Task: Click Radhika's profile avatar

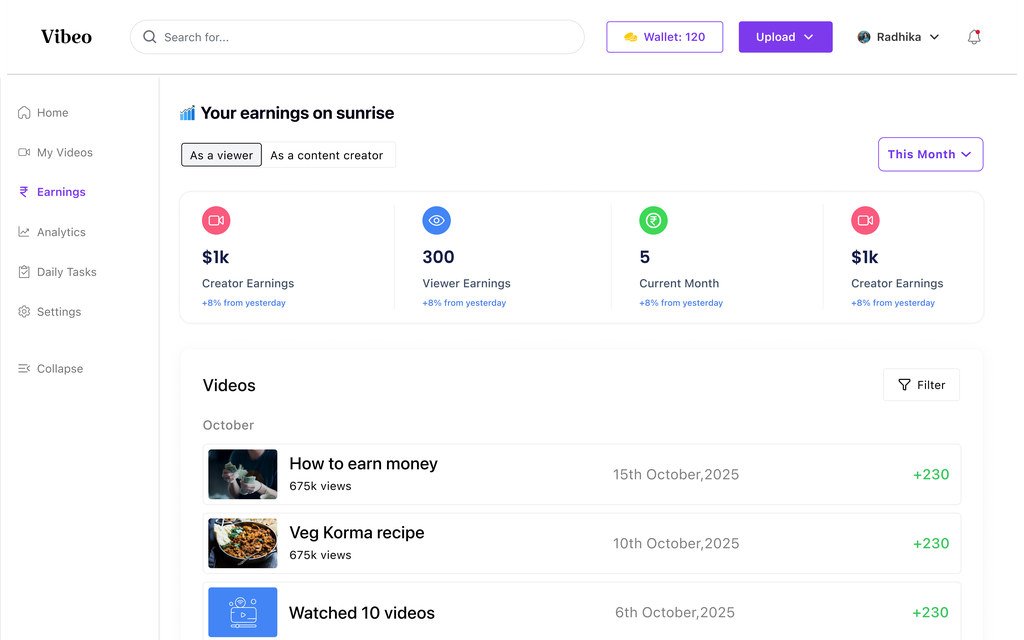Action: coord(864,37)
